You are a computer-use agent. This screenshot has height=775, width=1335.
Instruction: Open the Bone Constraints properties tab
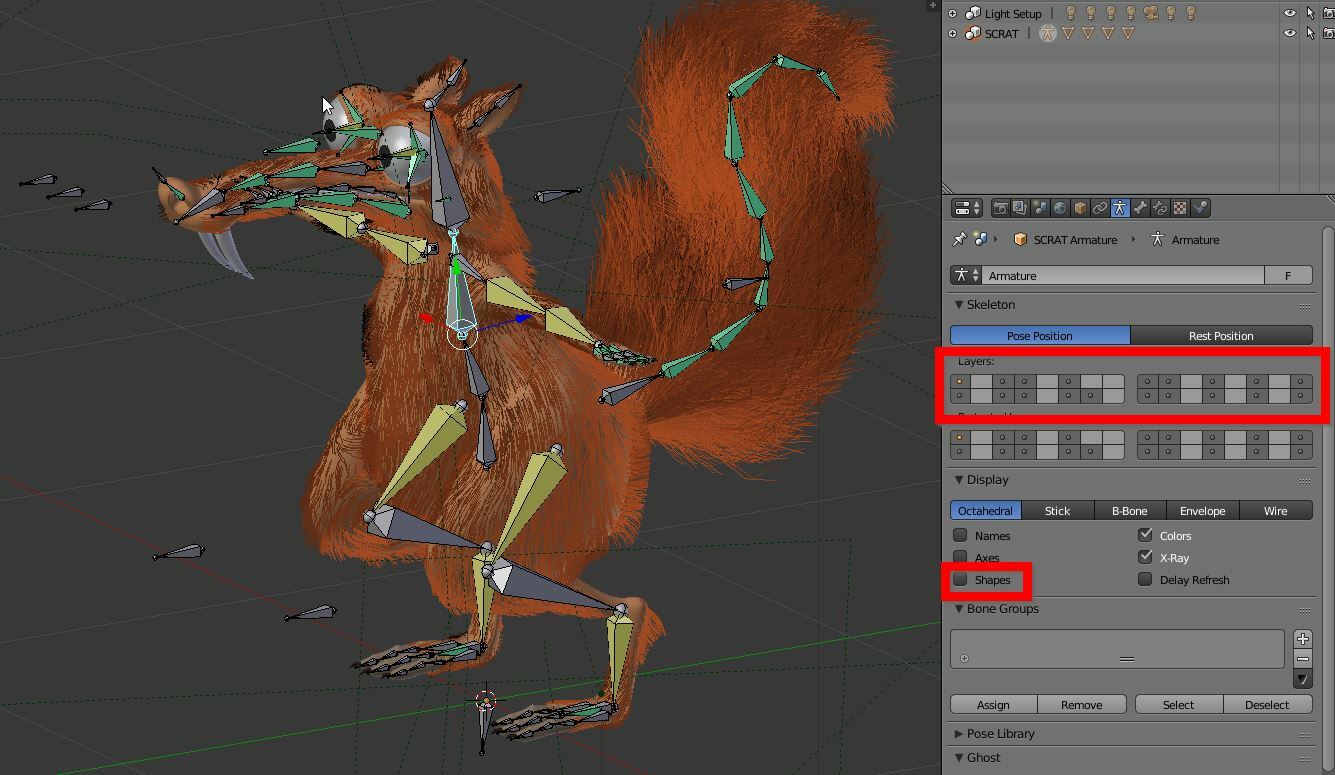pos(1160,208)
